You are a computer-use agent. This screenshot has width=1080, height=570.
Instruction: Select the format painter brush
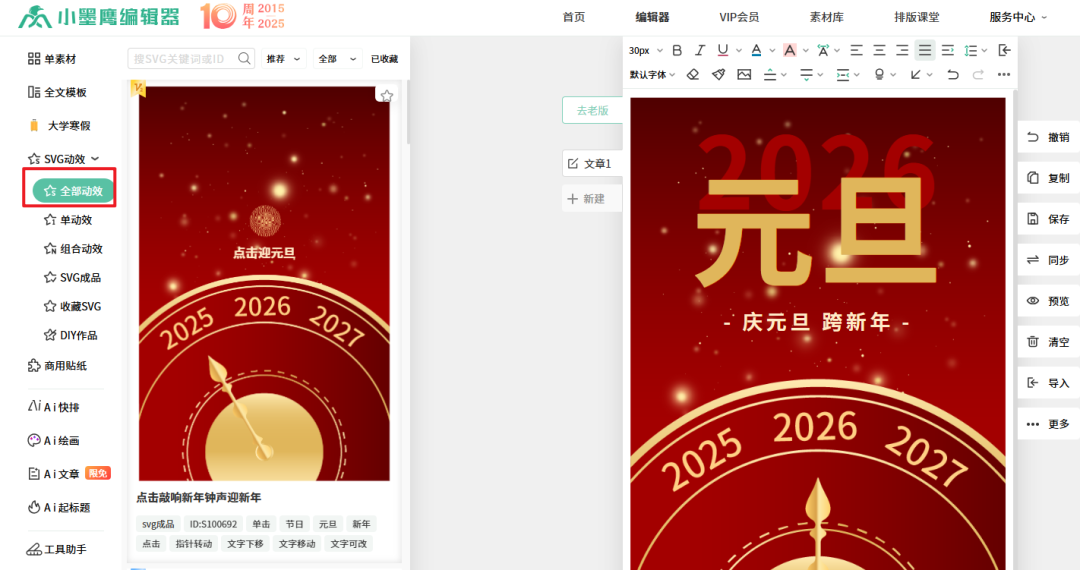718,74
